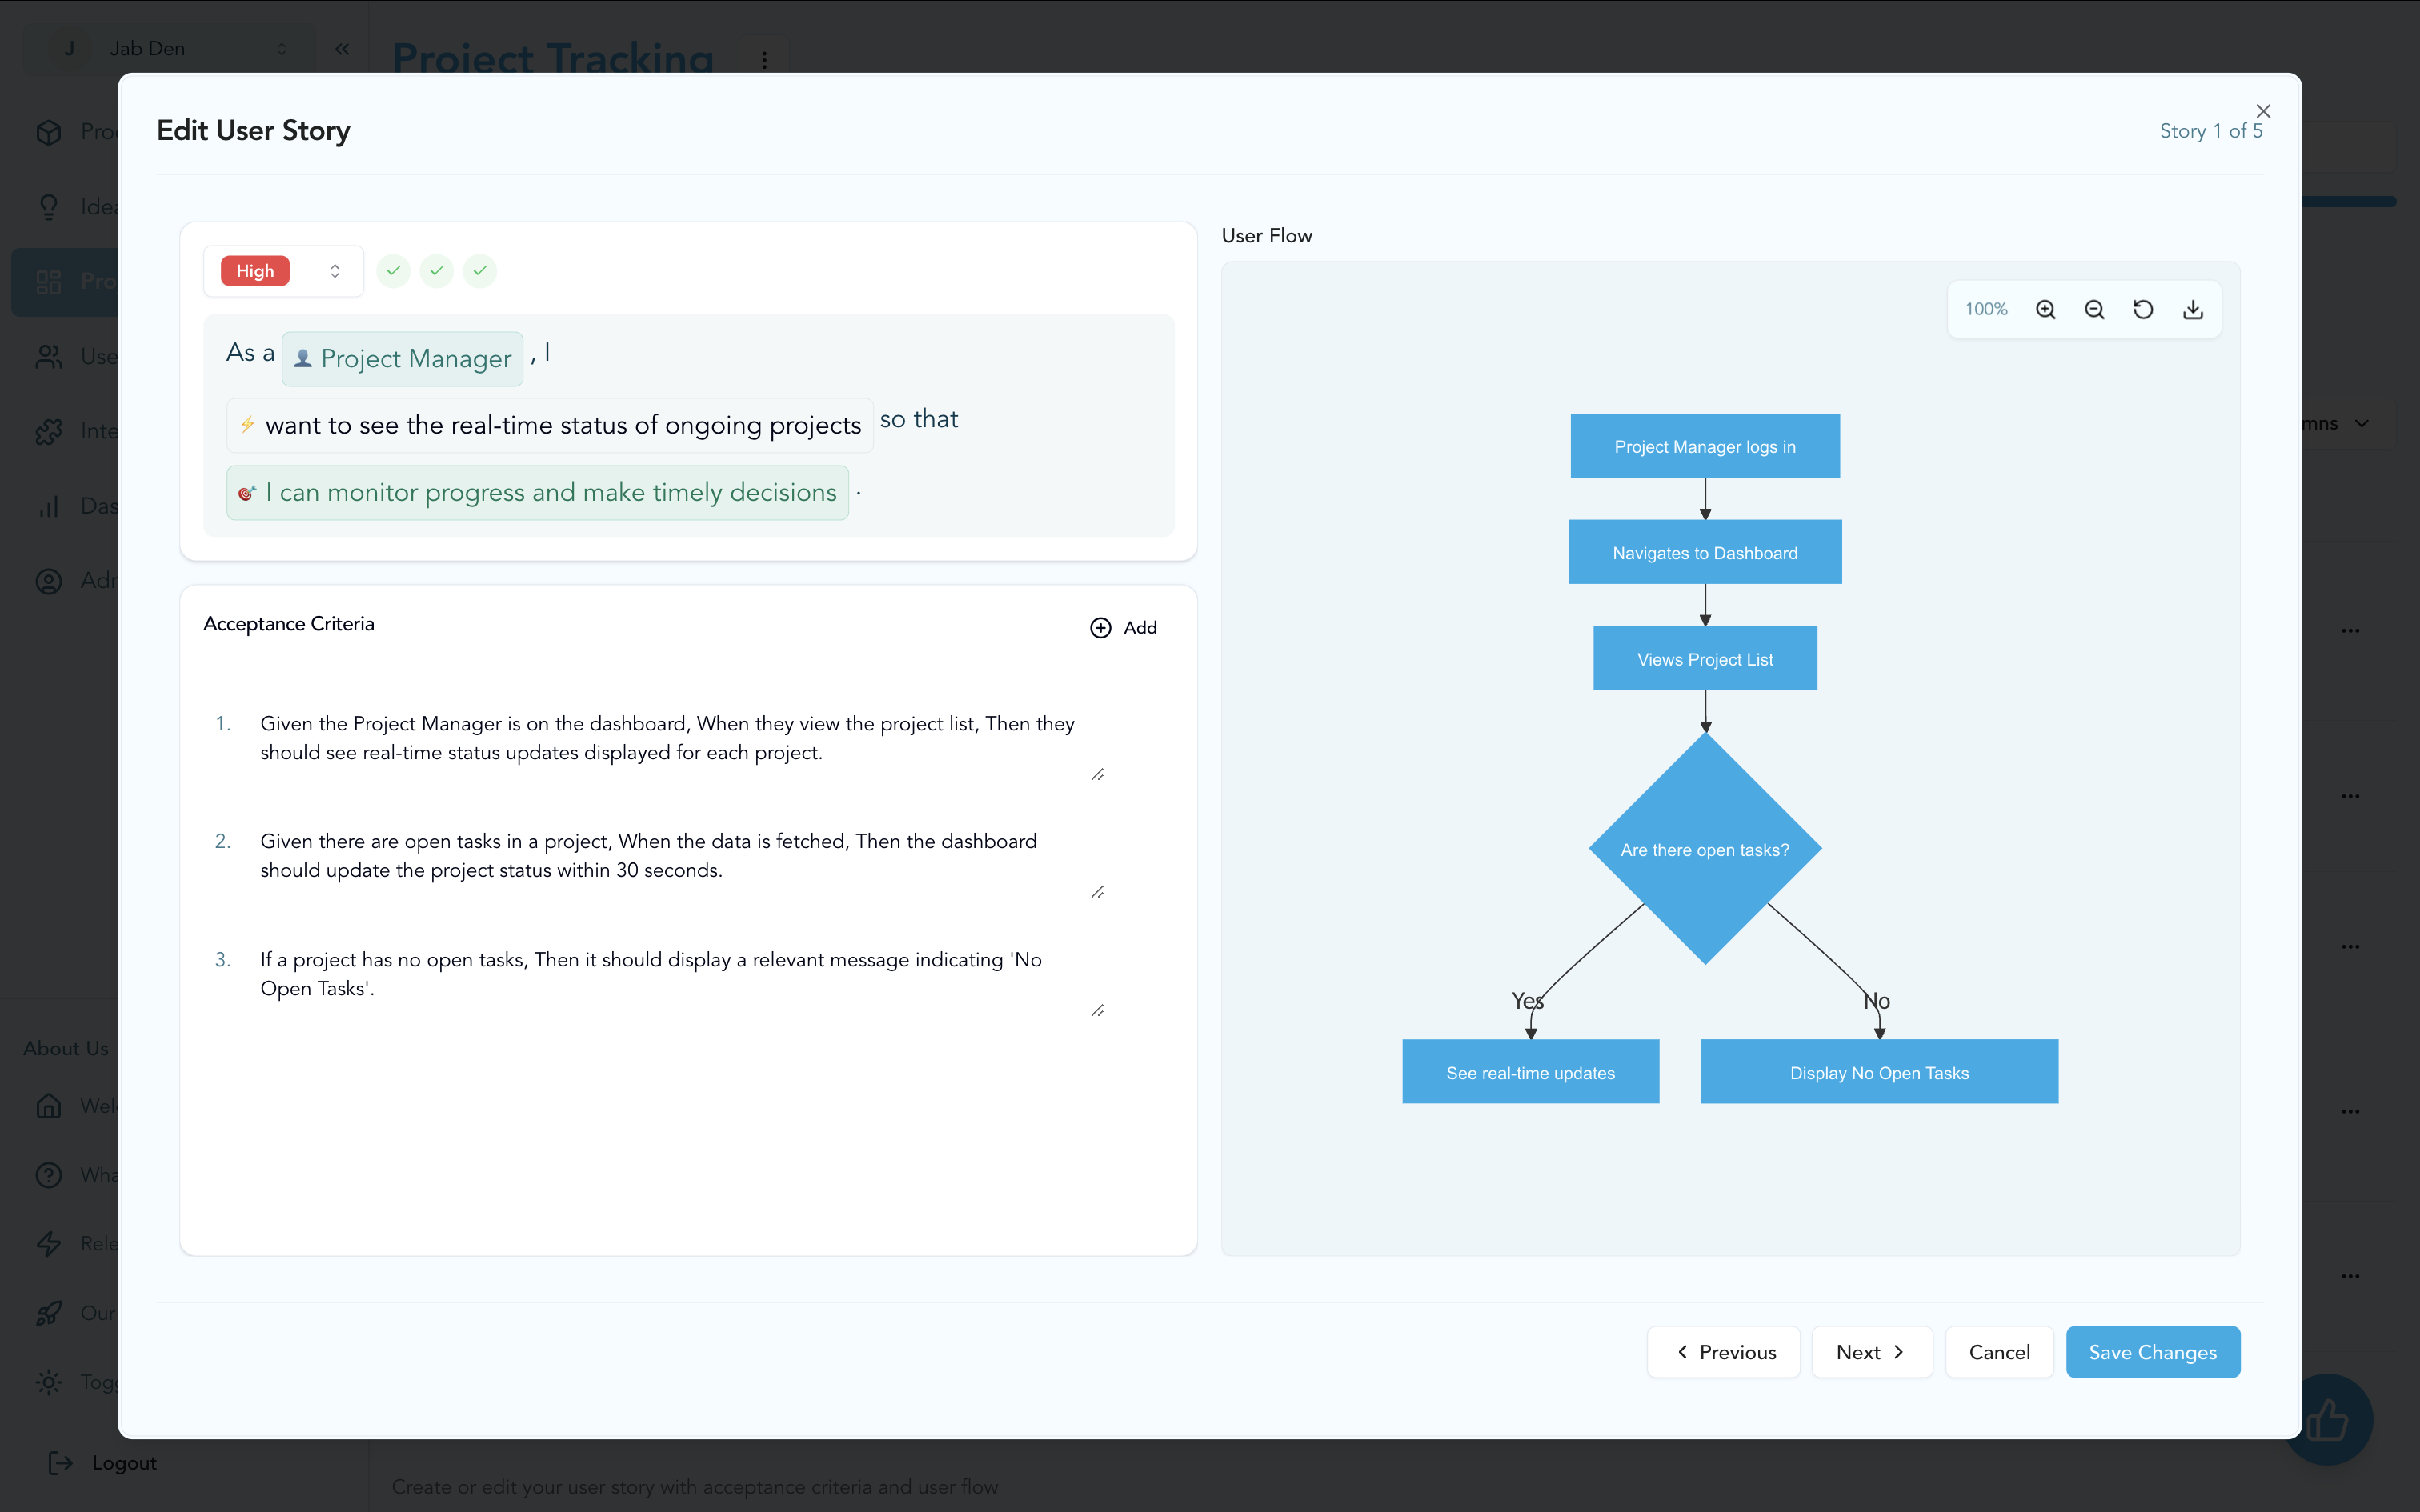
Task: Click the Logout icon in sidebar
Action: coord(61,1463)
